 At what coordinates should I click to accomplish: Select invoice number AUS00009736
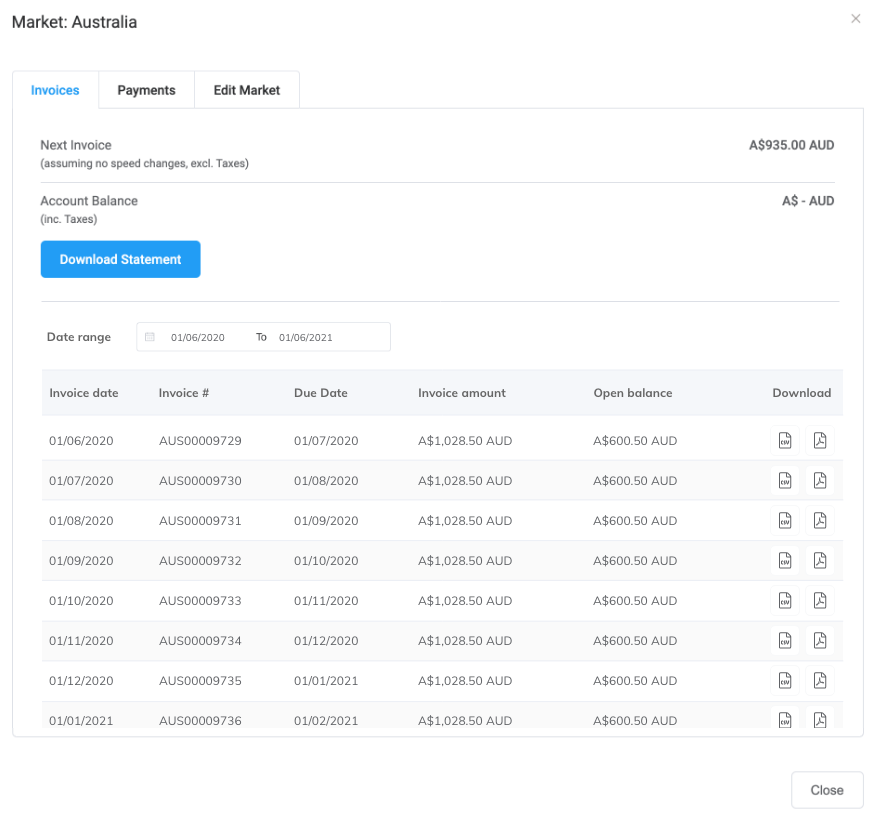200,720
